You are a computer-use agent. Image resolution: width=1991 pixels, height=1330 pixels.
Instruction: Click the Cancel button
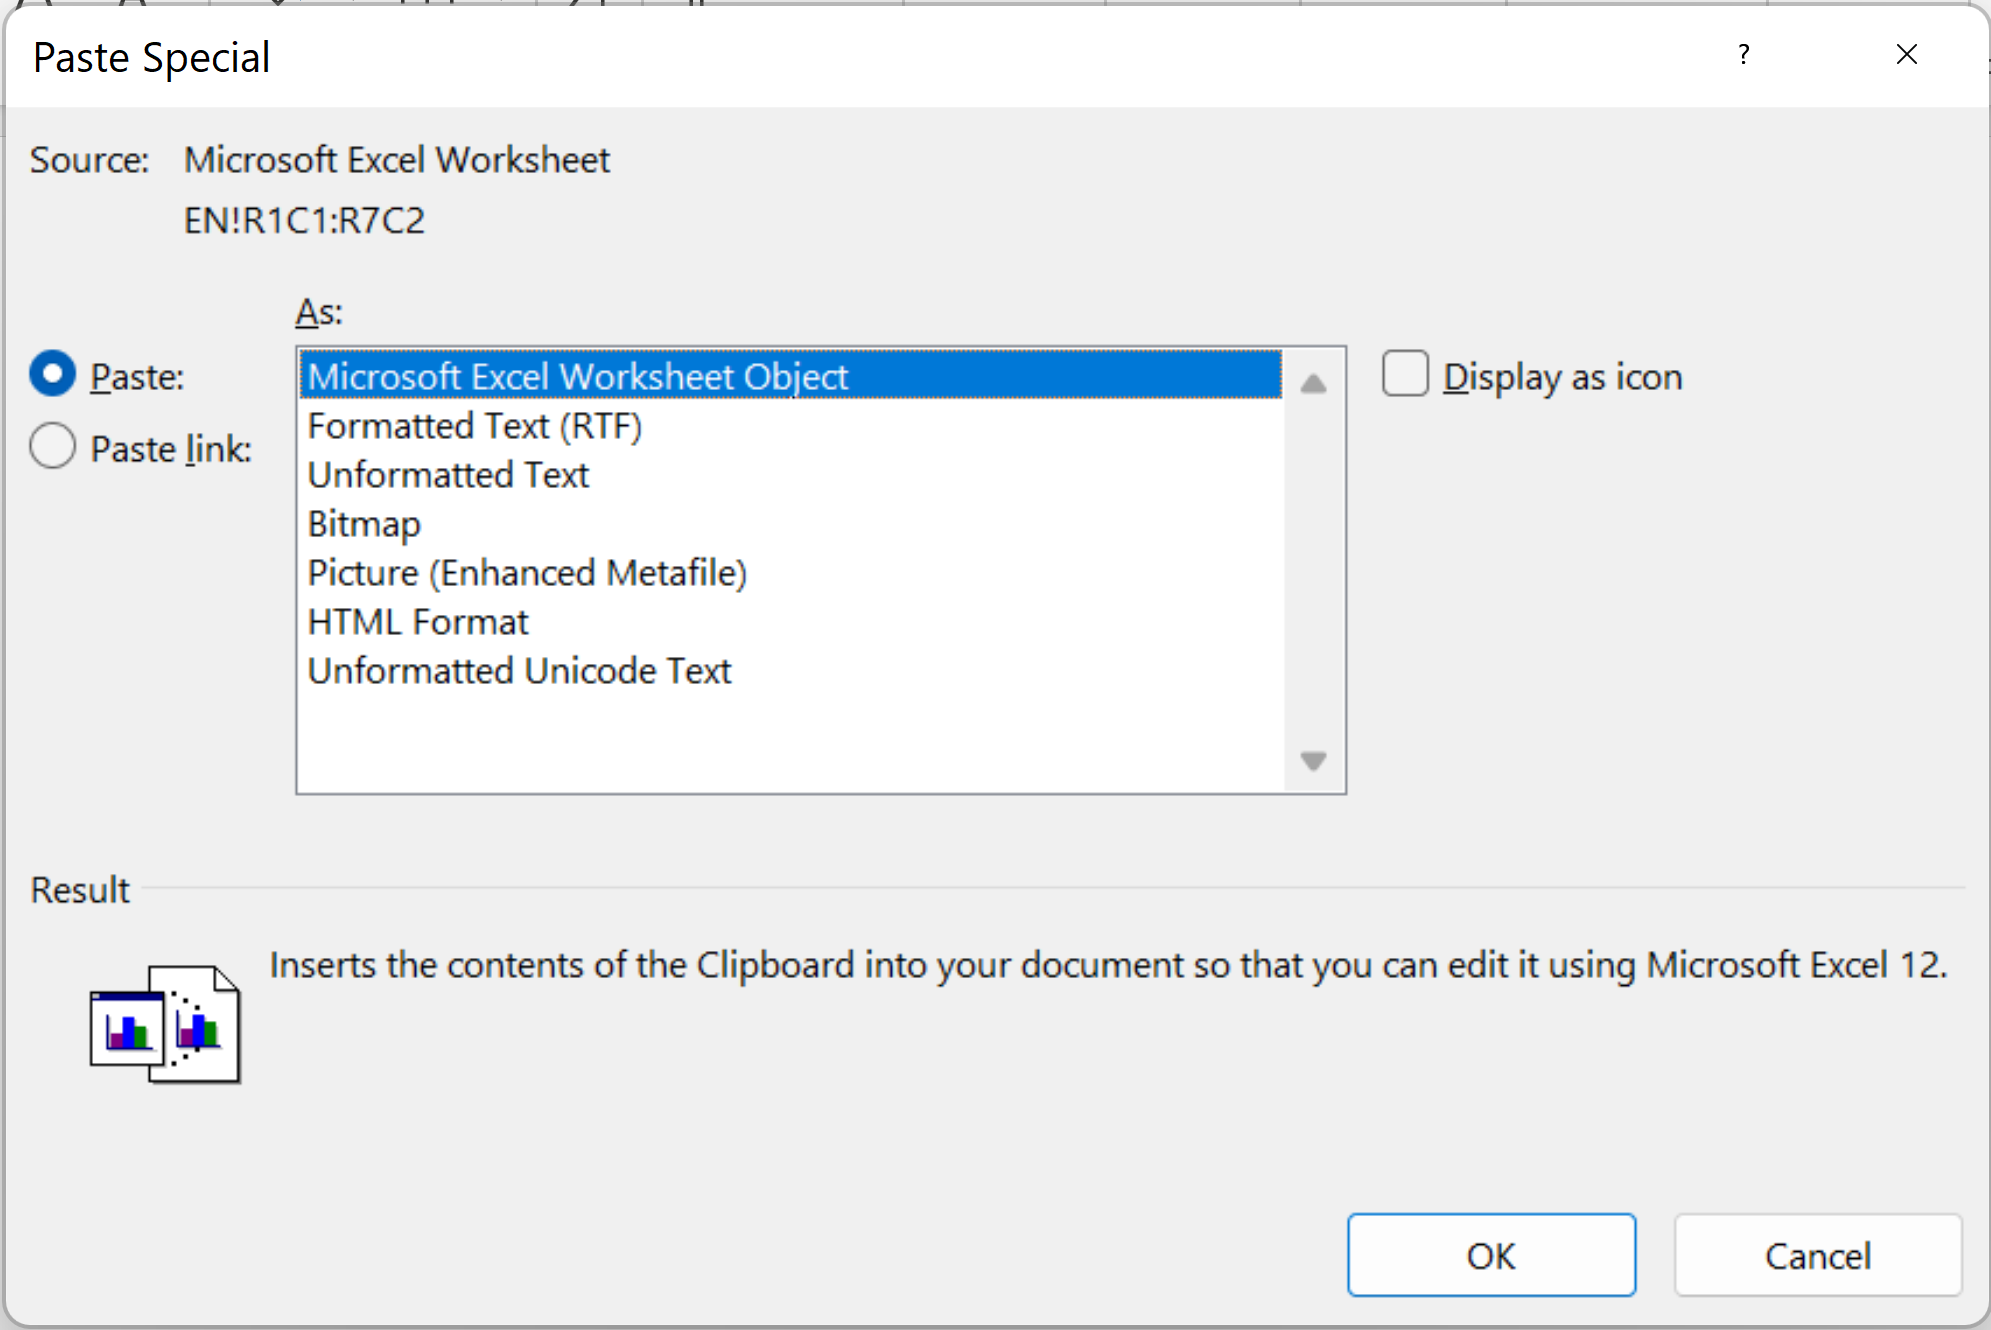[1818, 1255]
